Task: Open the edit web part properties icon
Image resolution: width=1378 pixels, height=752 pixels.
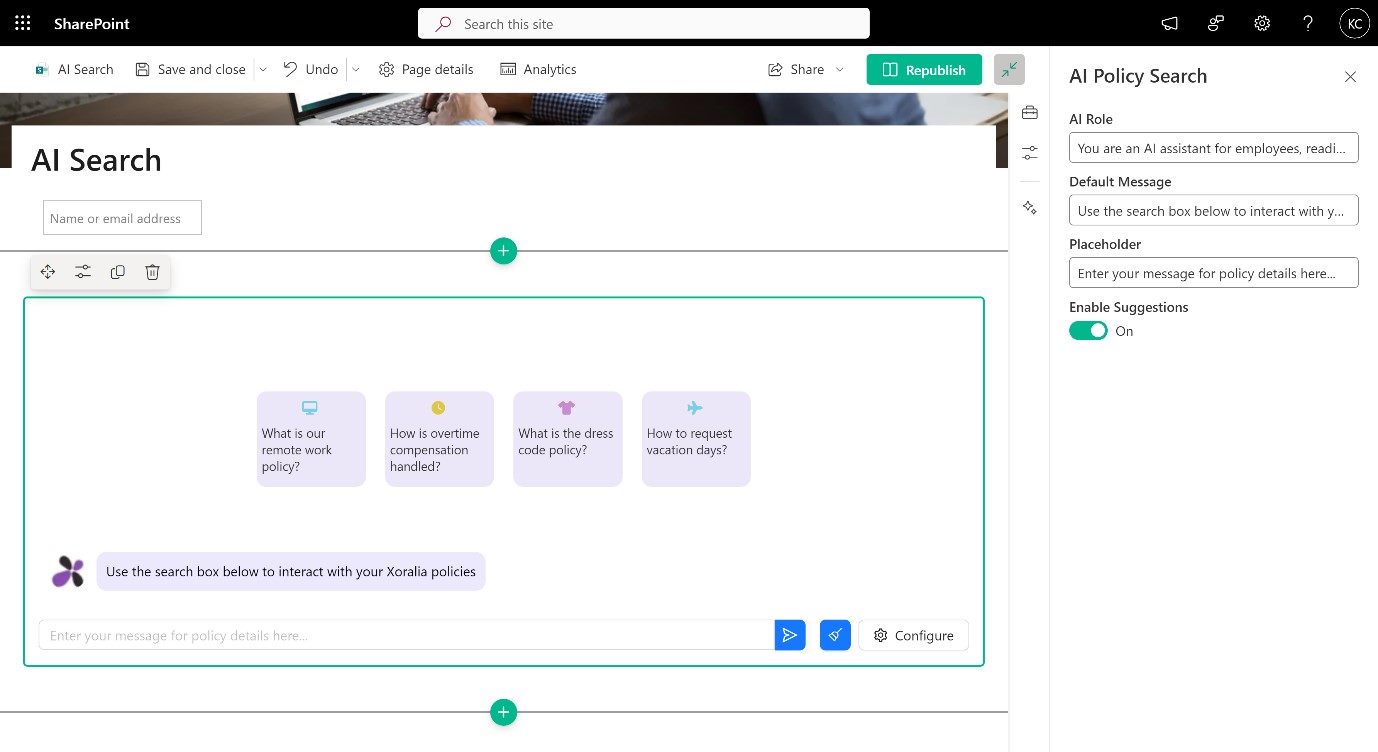Action: pos(83,272)
